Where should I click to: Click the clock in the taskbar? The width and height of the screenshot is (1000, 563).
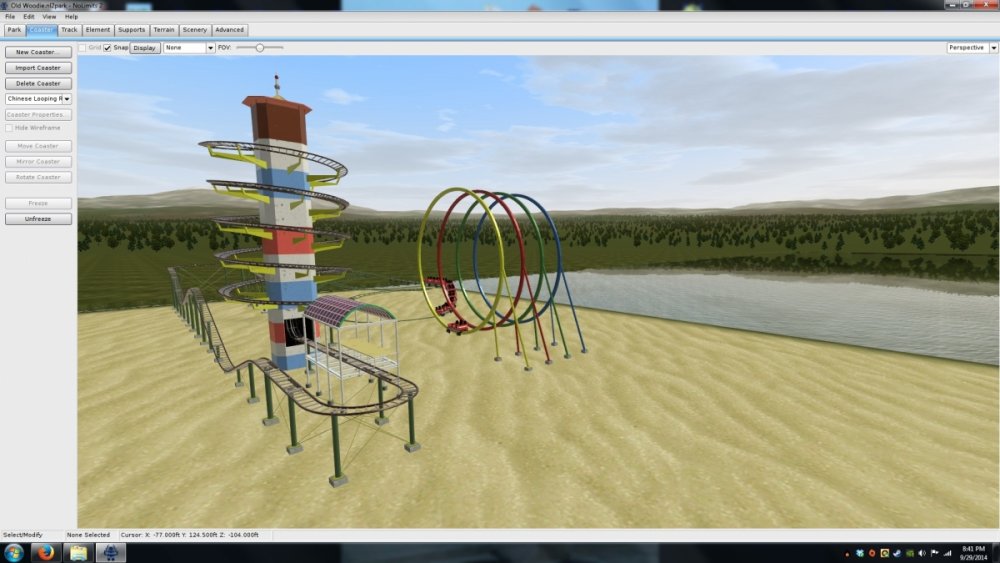tap(973, 552)
